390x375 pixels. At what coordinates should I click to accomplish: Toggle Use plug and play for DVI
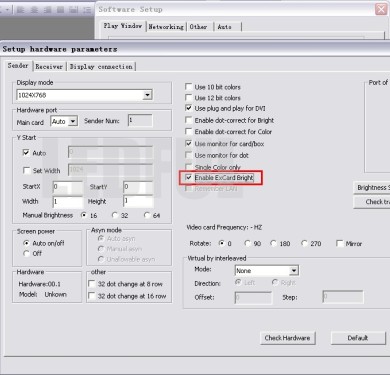click(x=189, y=108)
